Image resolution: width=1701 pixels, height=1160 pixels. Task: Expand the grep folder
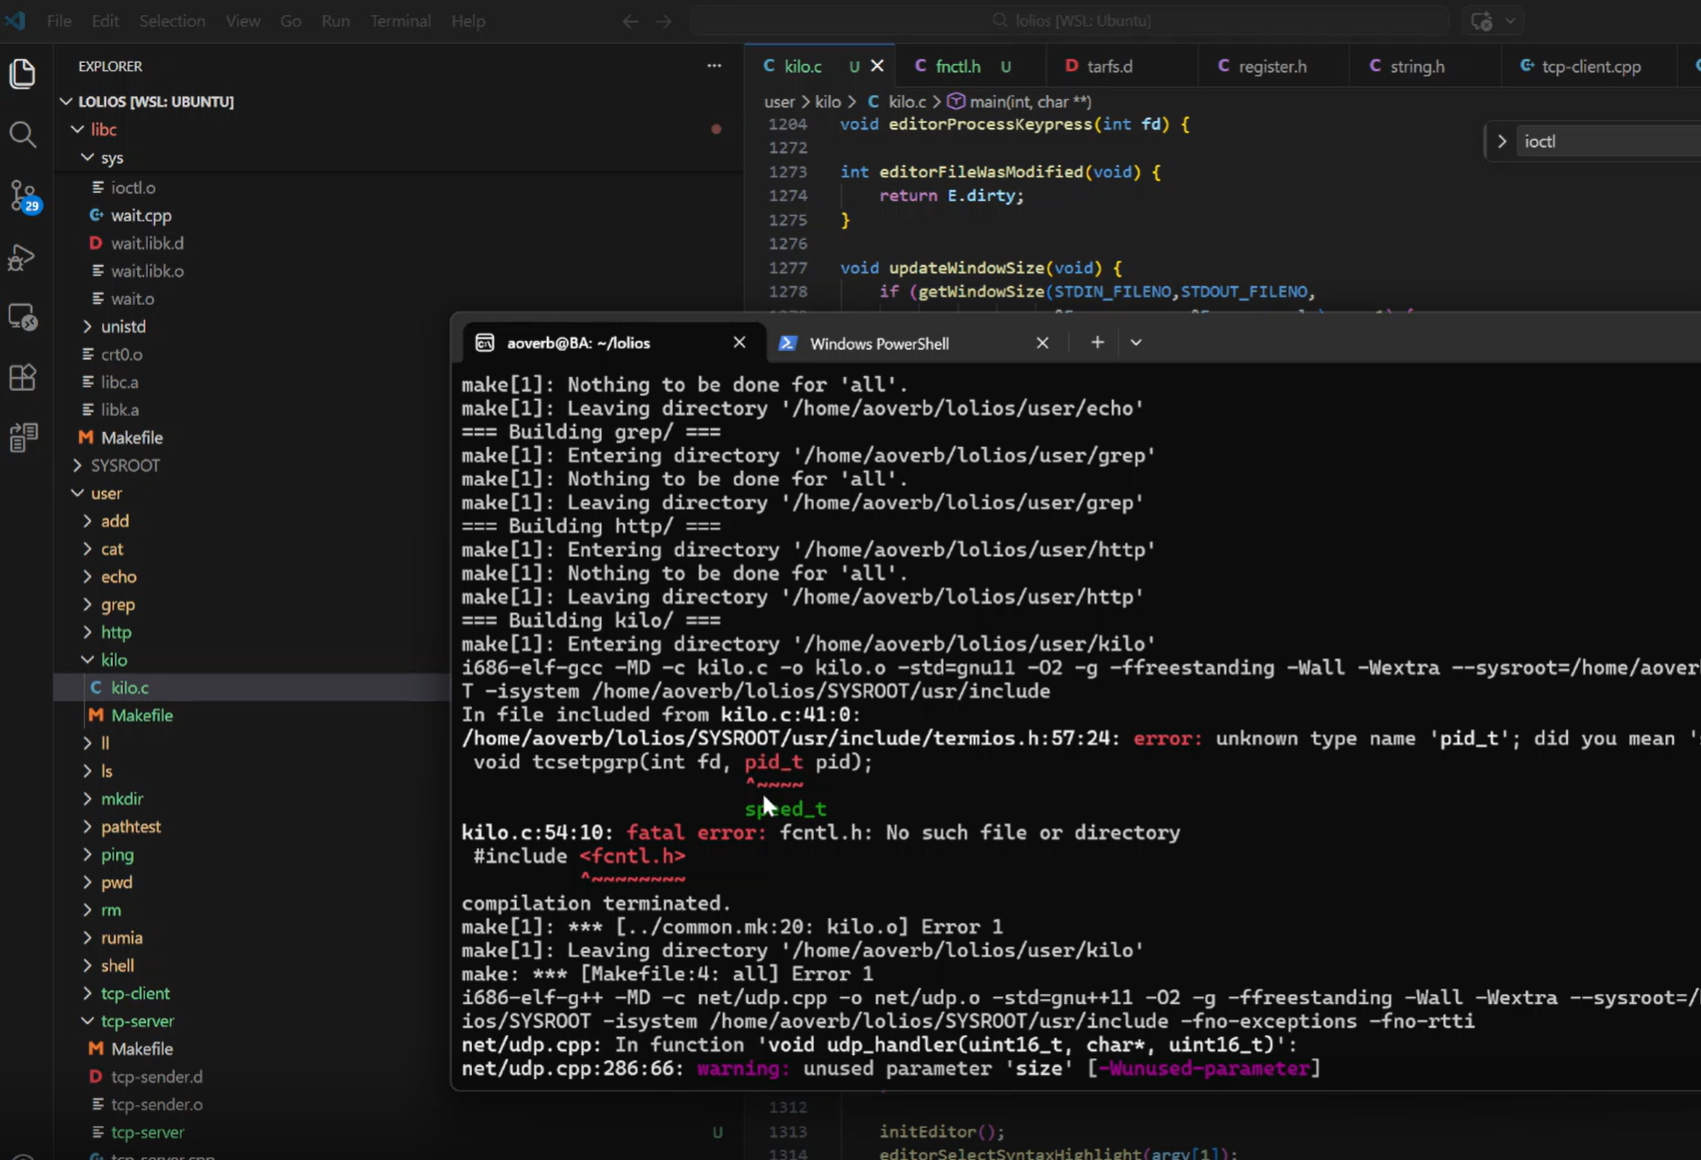pyautogui.click(x=118, y=605)
